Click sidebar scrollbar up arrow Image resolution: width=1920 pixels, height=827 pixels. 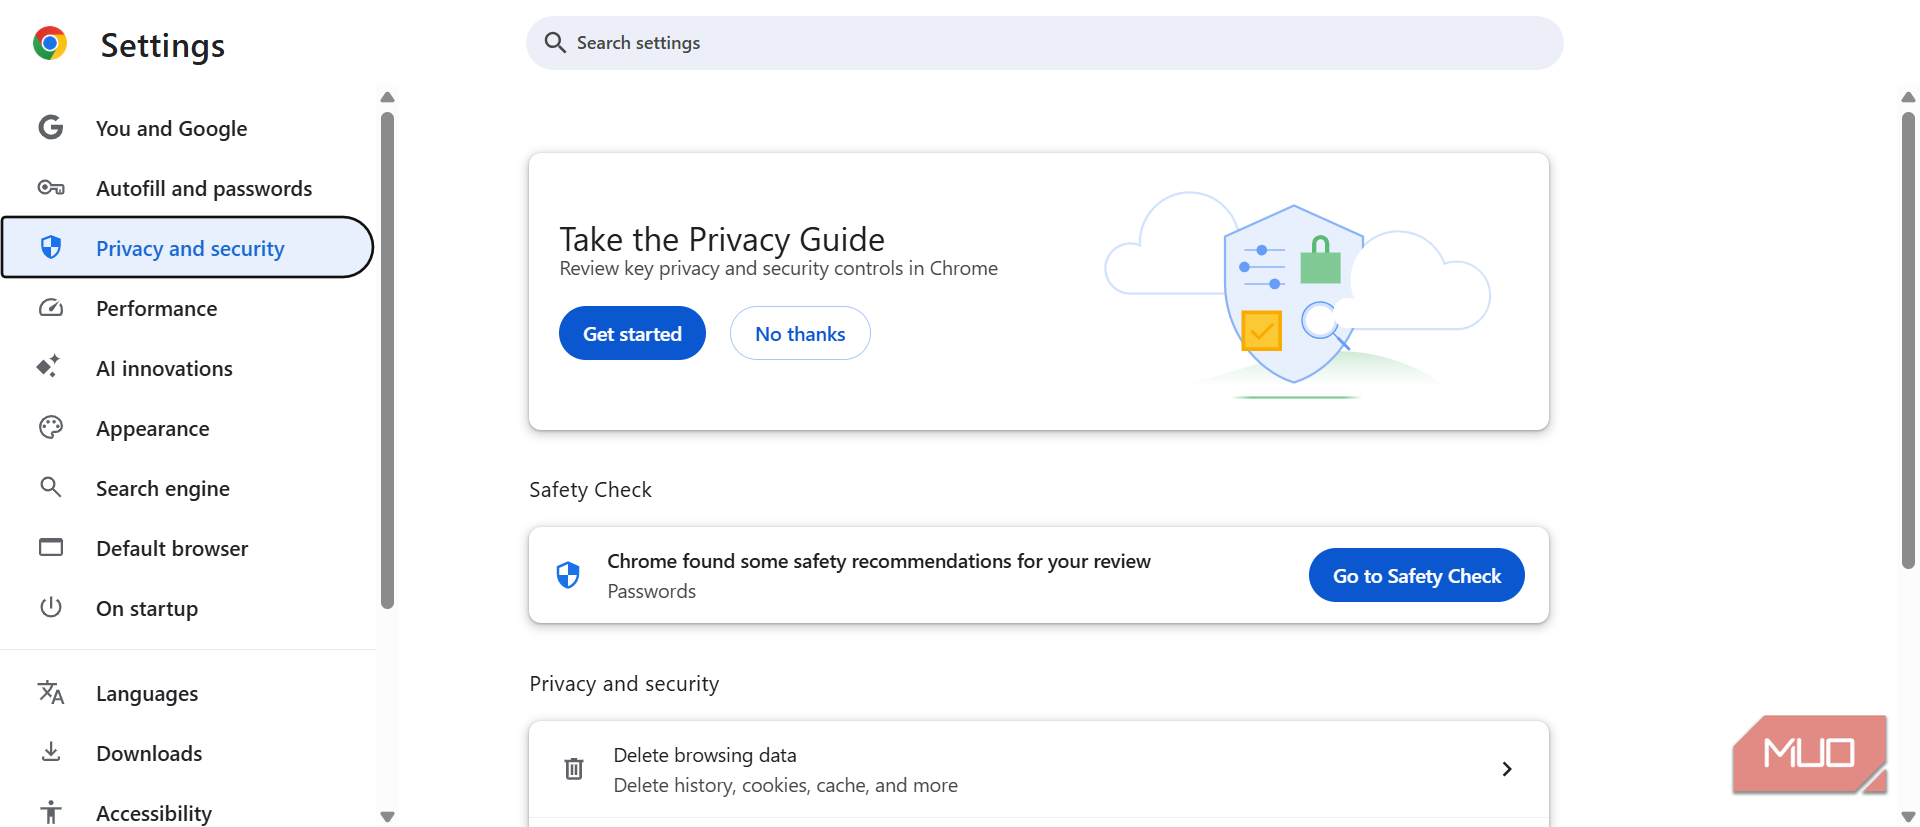point(388,97)
